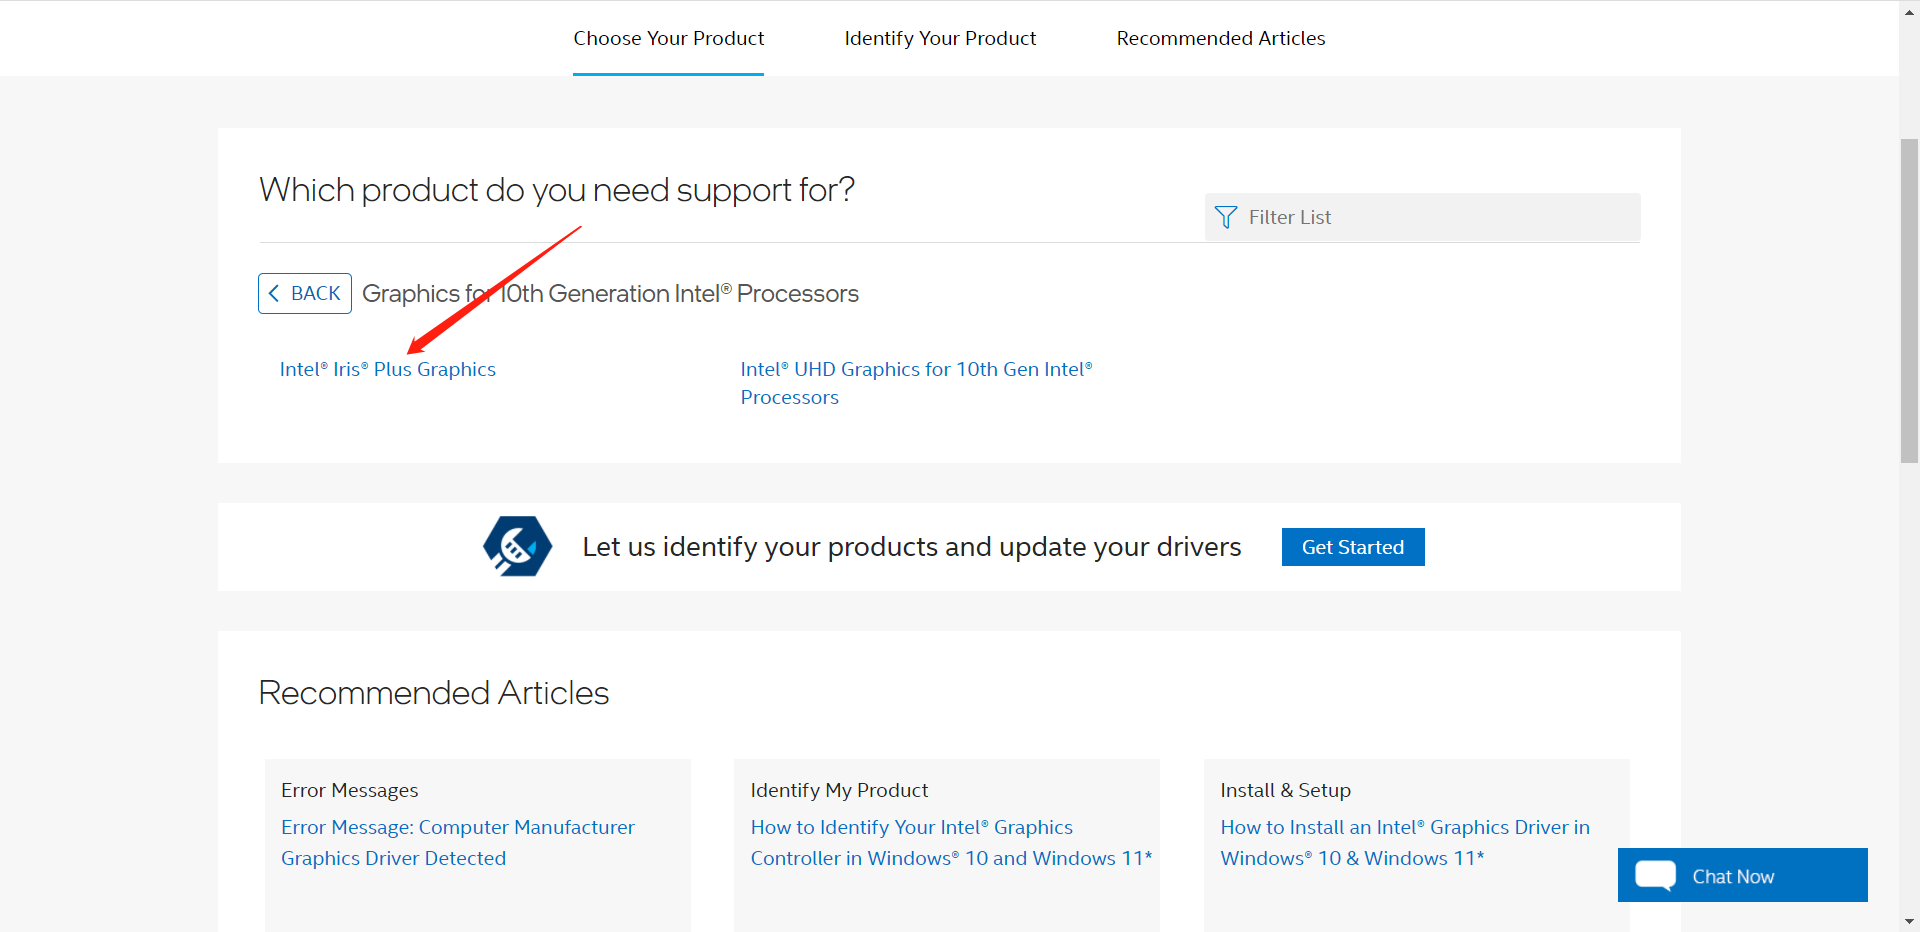Click the page vertical scrollbar thumb

click(x=1909, y=300)
